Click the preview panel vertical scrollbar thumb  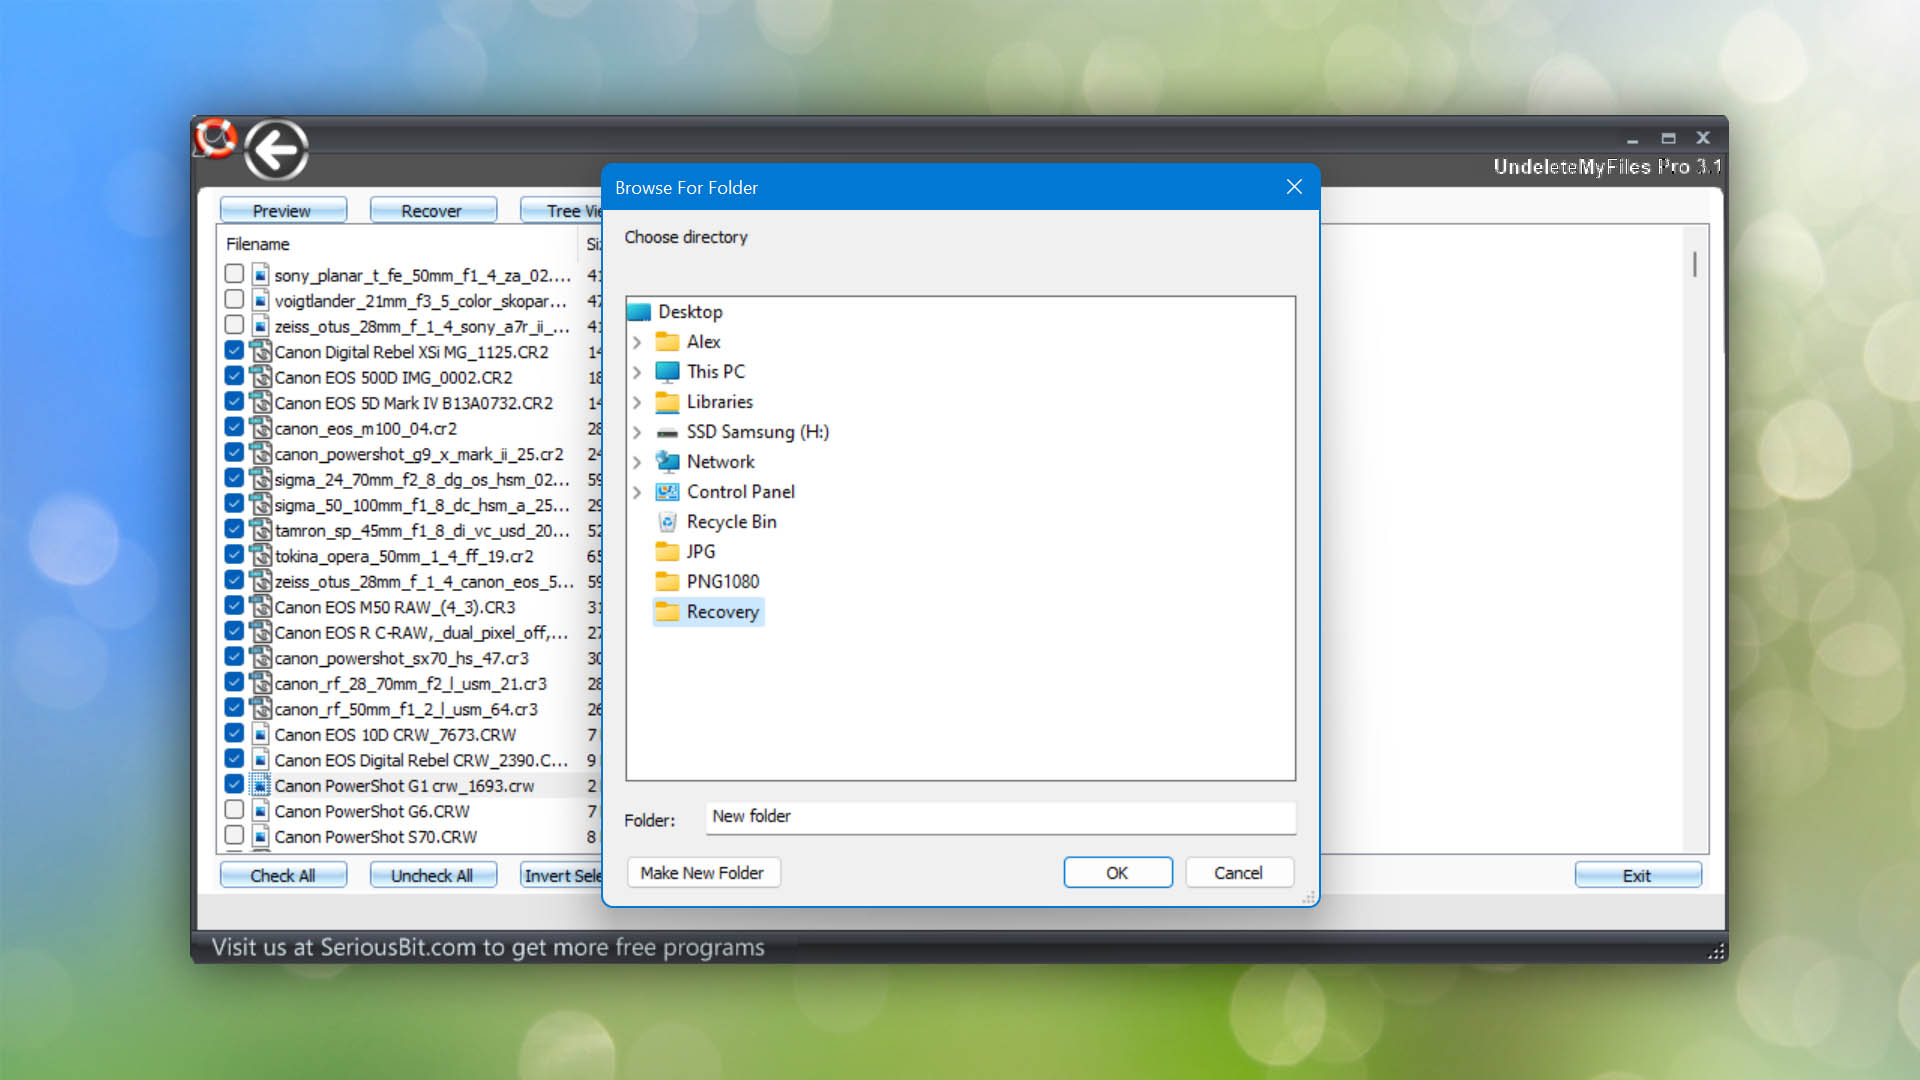click(1694, 264)
